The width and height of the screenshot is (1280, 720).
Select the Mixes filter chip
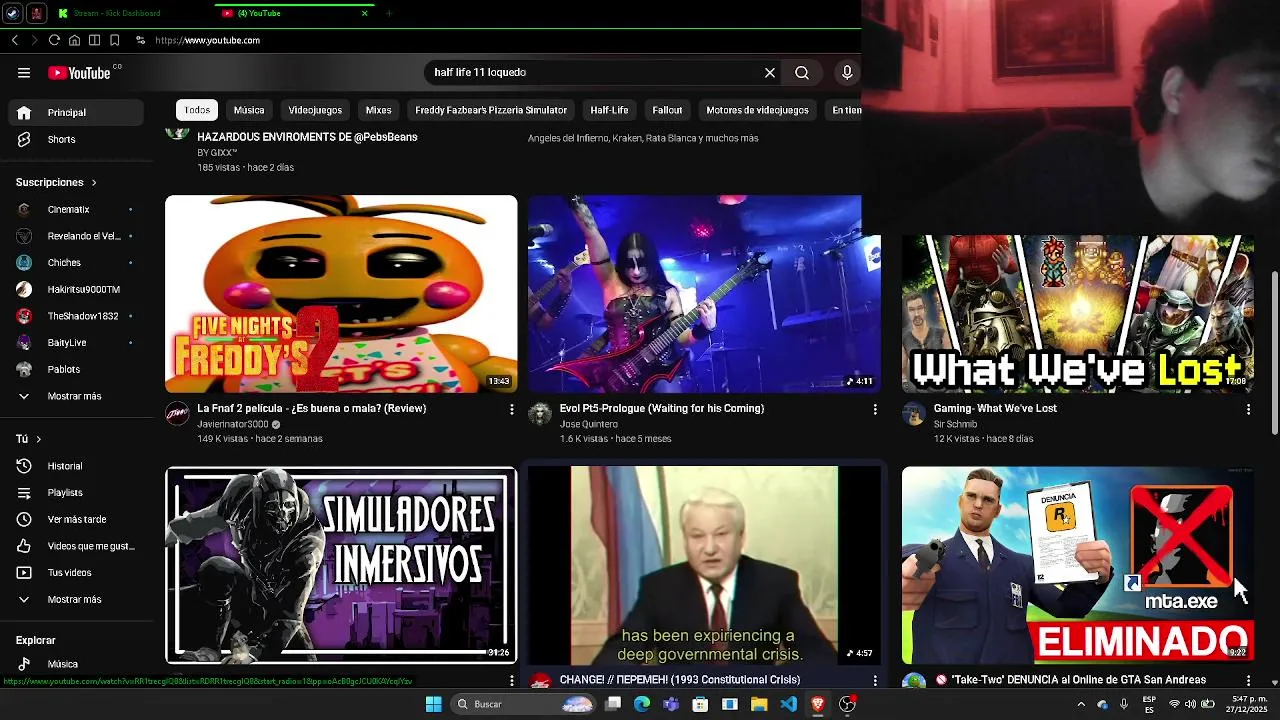(378, 110)
